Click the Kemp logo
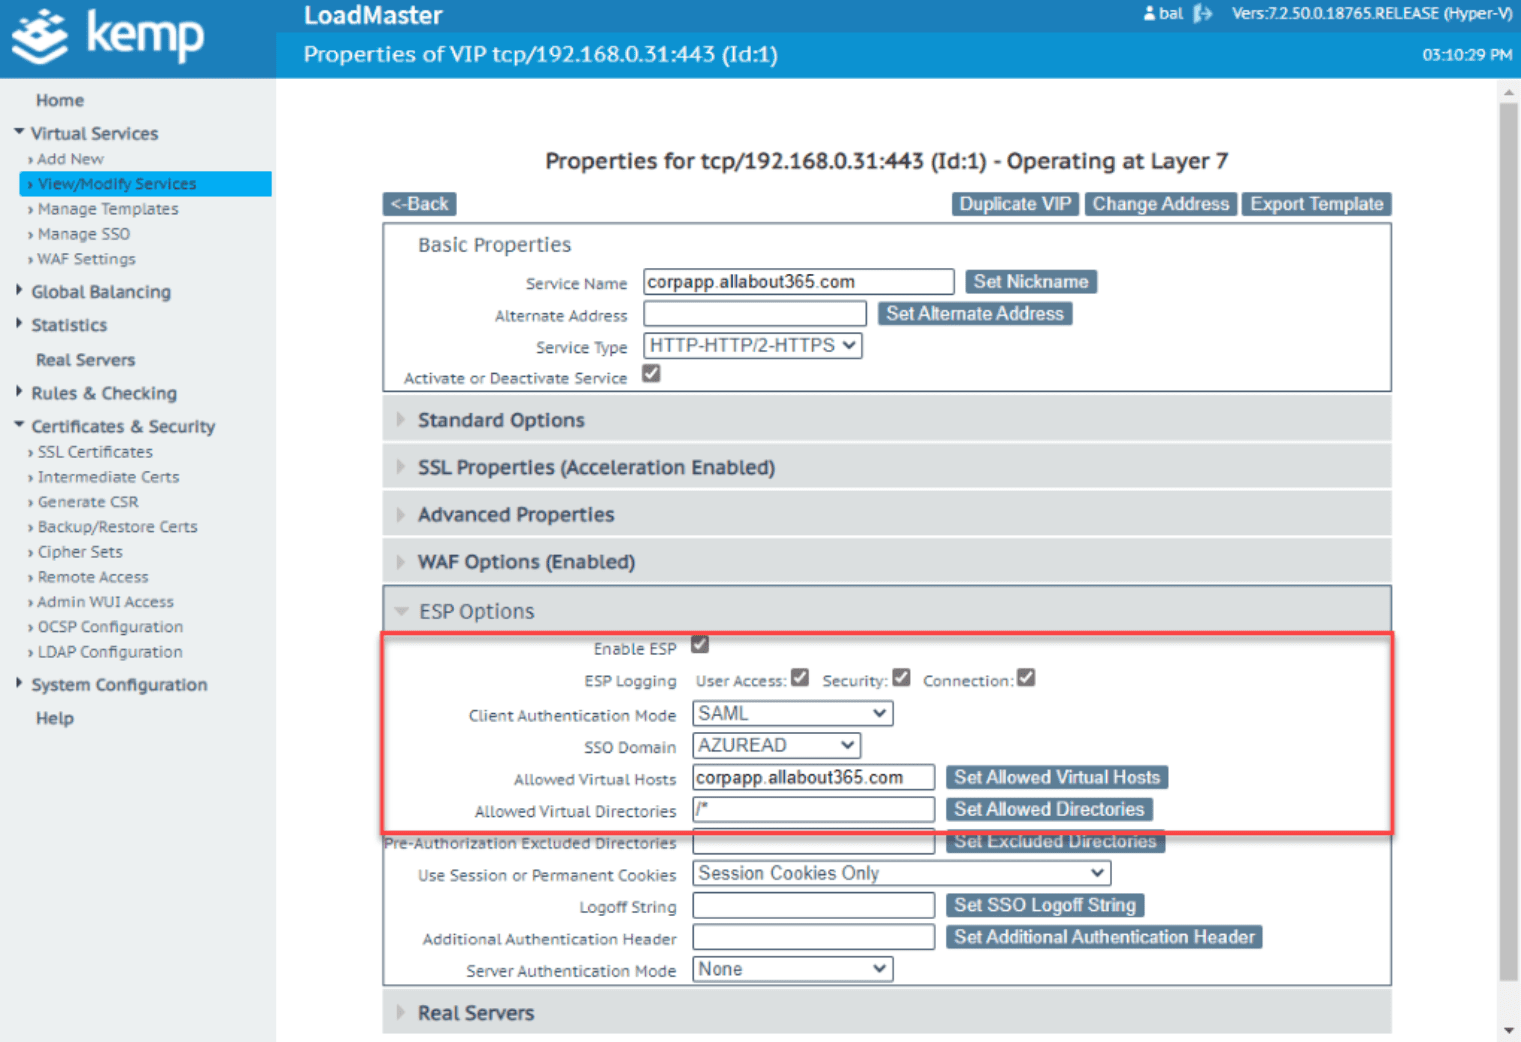This screenshot has height=1042, width=1521. 107,36
